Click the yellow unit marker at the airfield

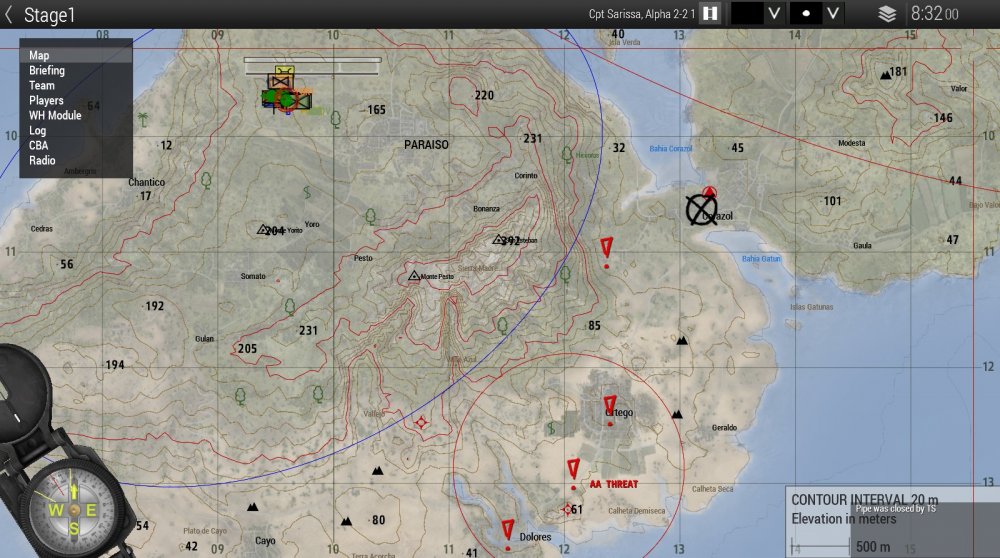pyautogui.click(x=281, y=80)
